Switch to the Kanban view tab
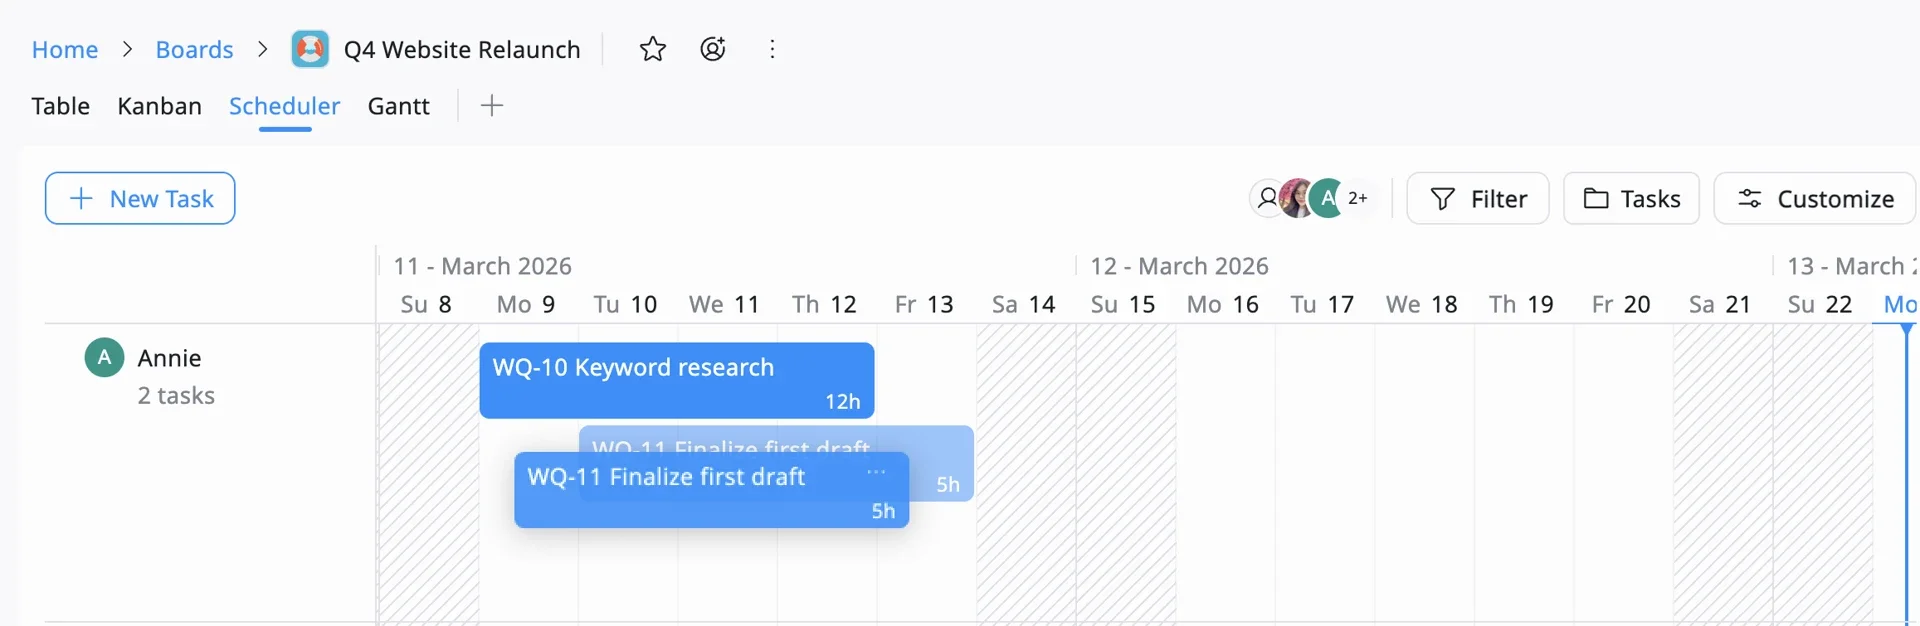1920x626 pixels. click(x=159, y=106)
